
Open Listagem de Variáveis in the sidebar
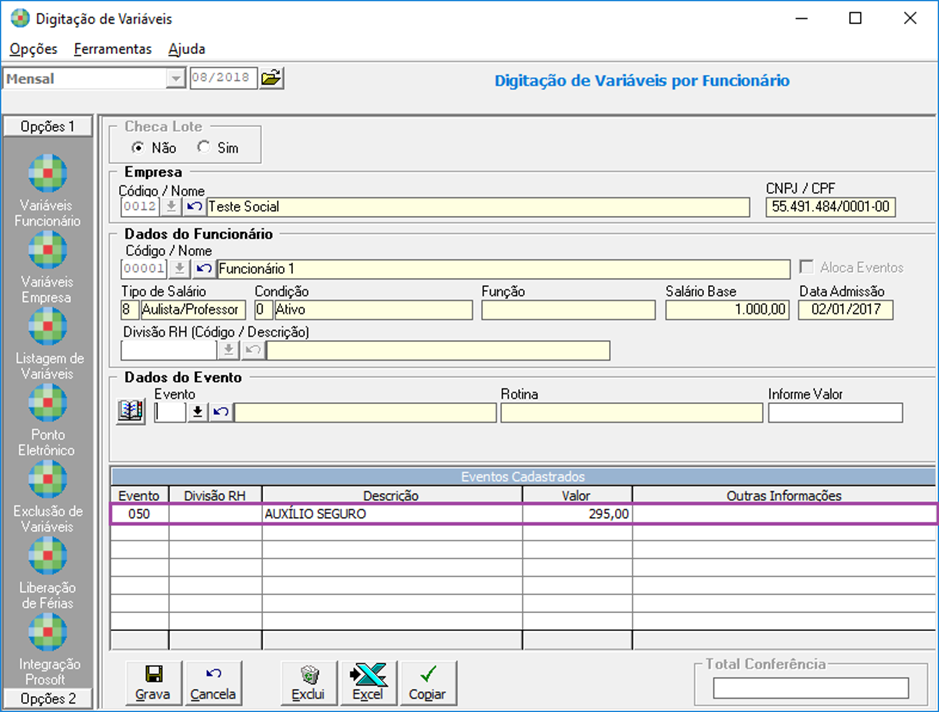pos(48,344)
